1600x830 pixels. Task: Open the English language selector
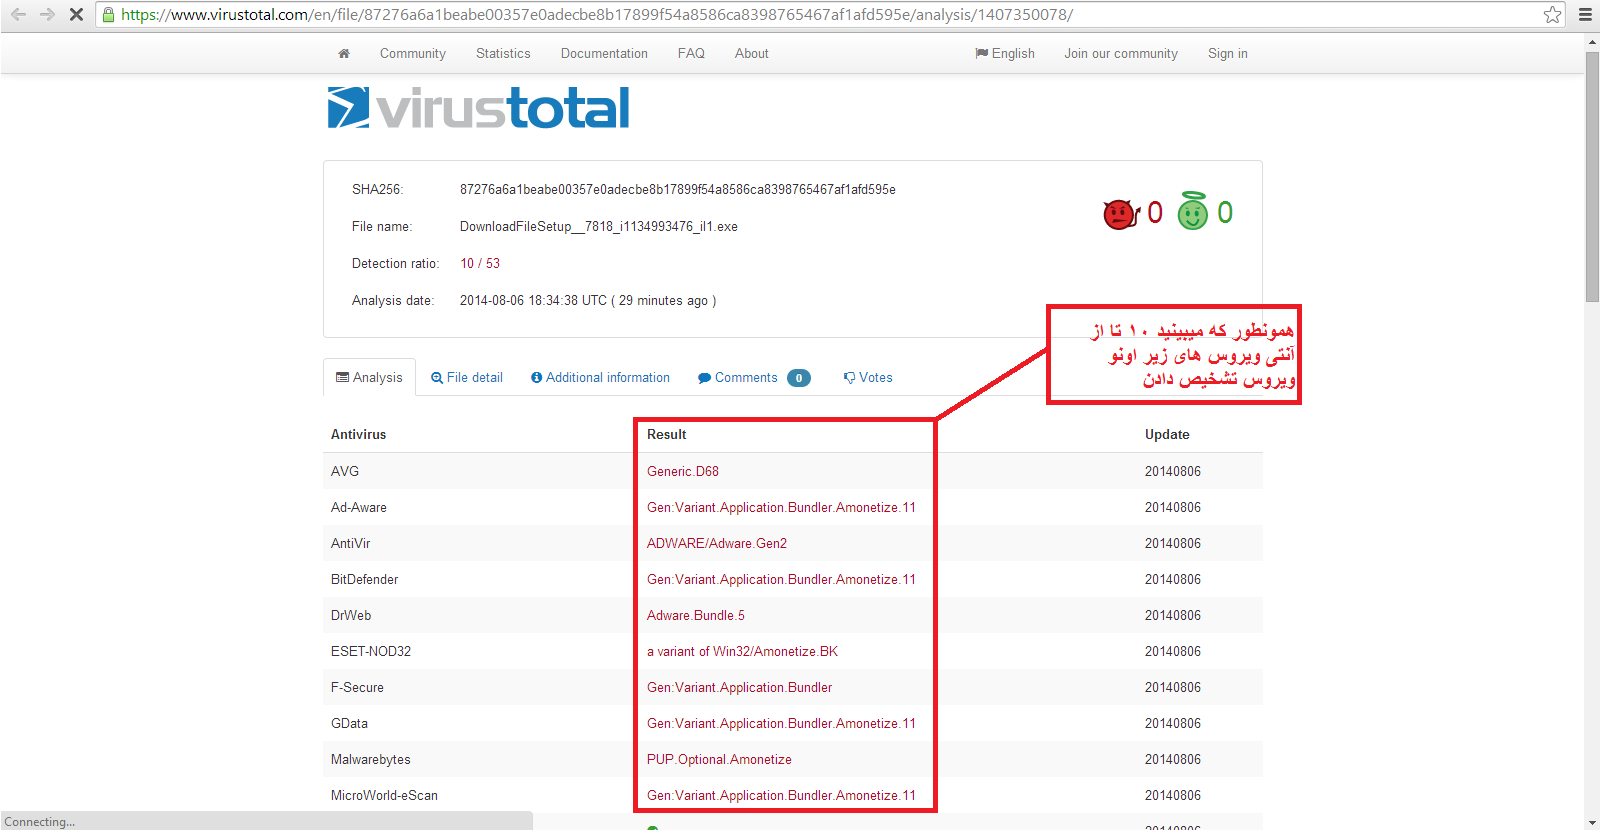(x=1005, y=54)
